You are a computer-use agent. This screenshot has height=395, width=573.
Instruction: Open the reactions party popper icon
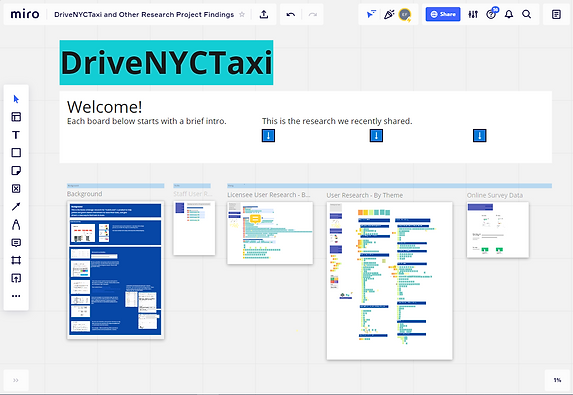point(389,14)
